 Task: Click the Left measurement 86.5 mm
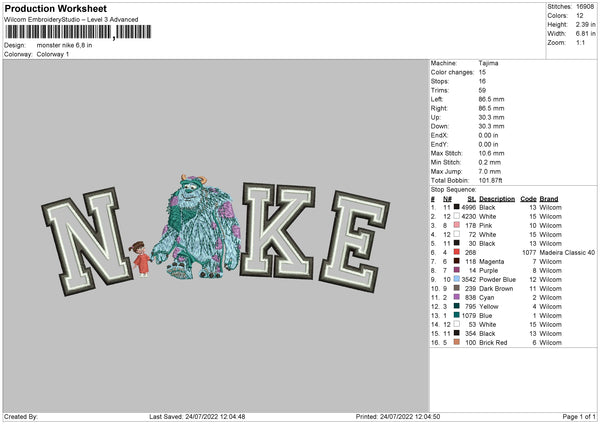pyautogui.click(x=491, y=99)
